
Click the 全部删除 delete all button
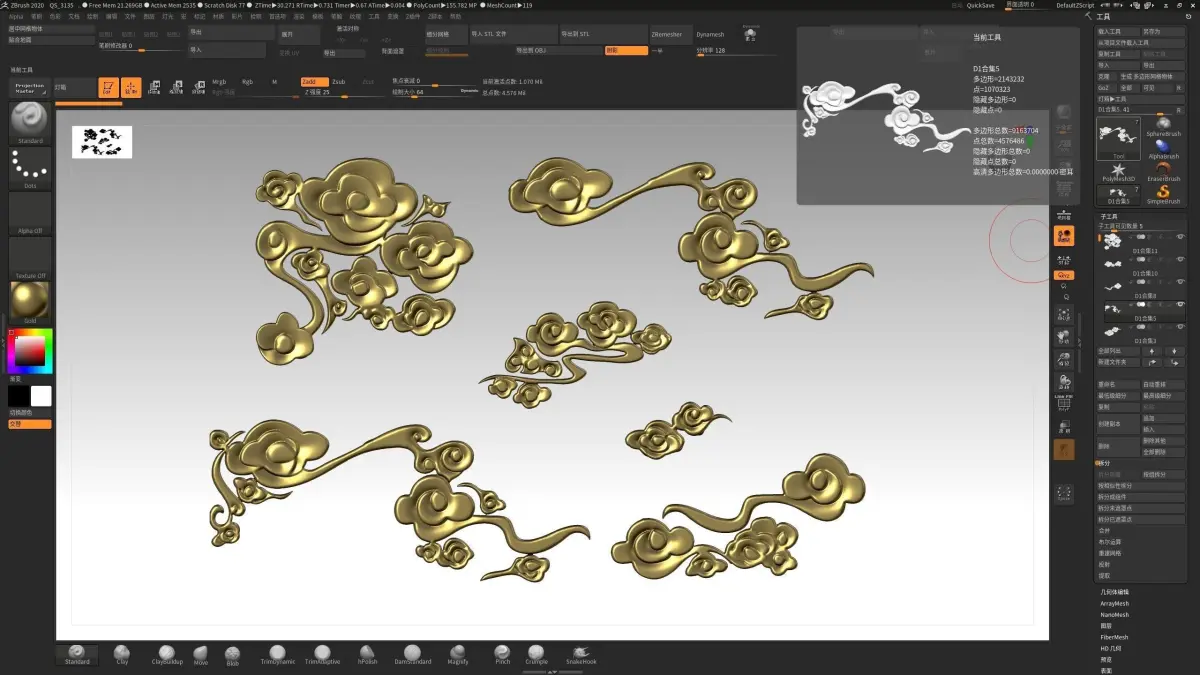coord(1163,452)
